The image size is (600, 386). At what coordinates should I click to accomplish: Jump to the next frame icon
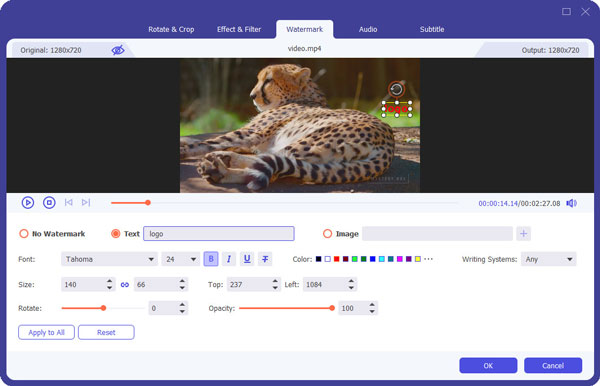coord(86,202)
